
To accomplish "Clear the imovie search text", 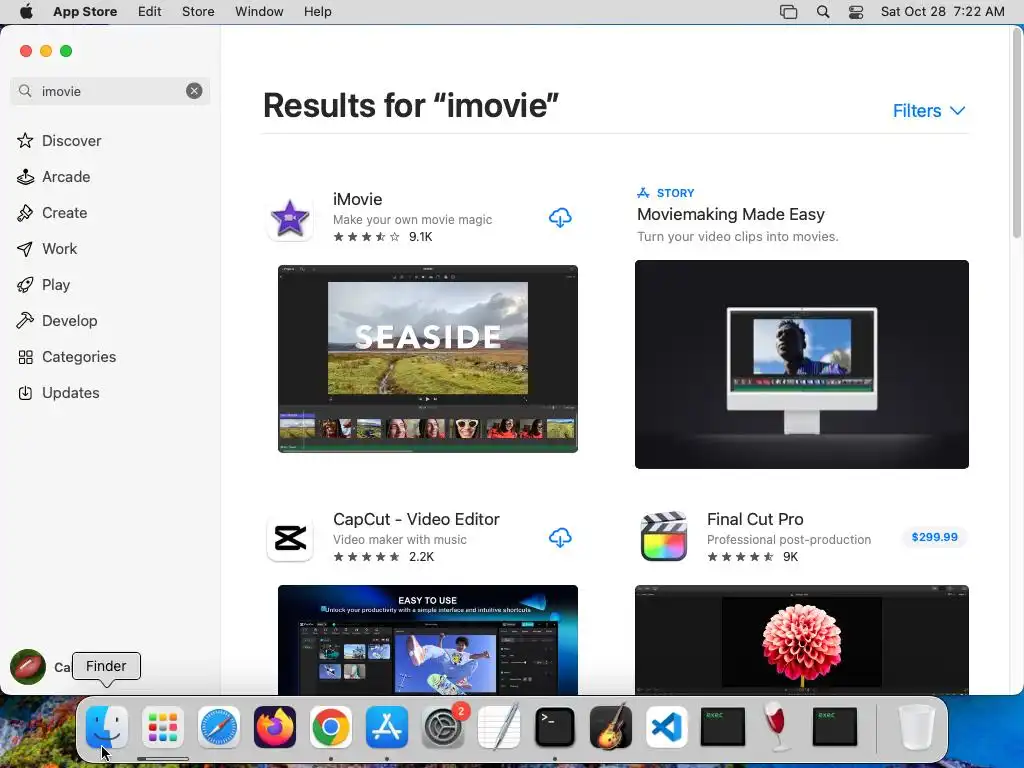I will (x=194, y=91).
